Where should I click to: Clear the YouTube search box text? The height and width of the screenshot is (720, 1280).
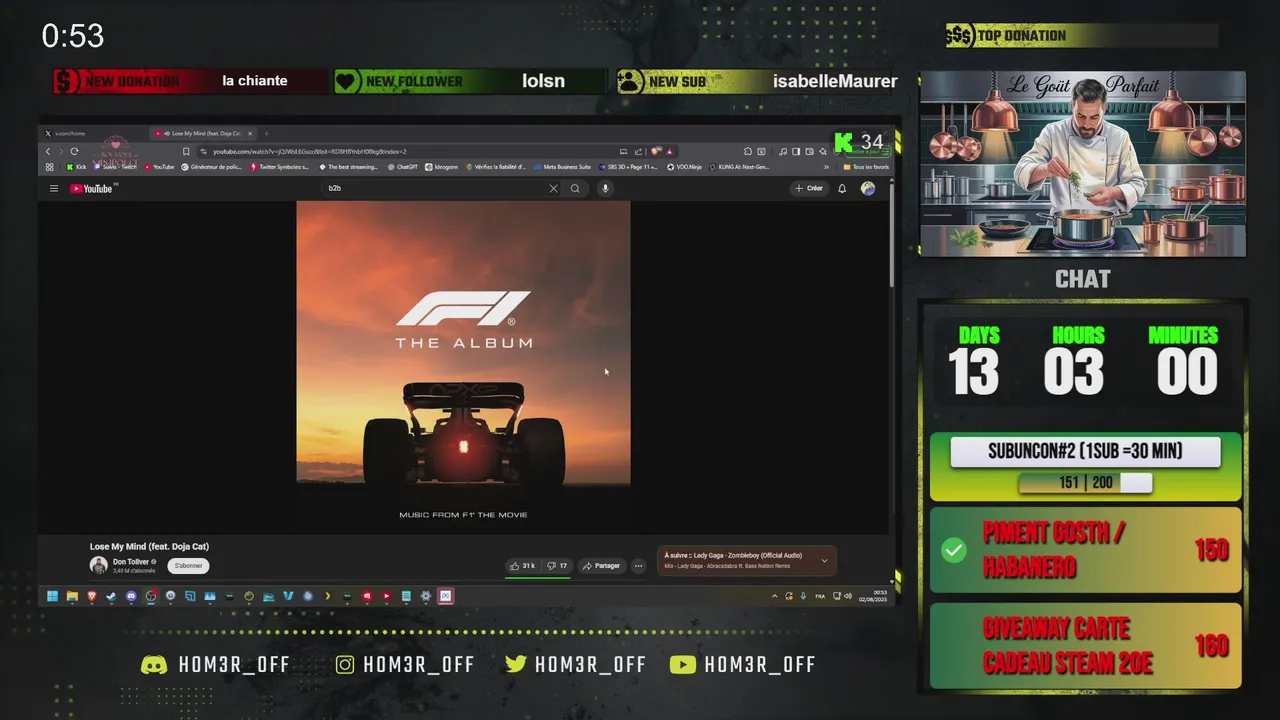tap(553, 188)
